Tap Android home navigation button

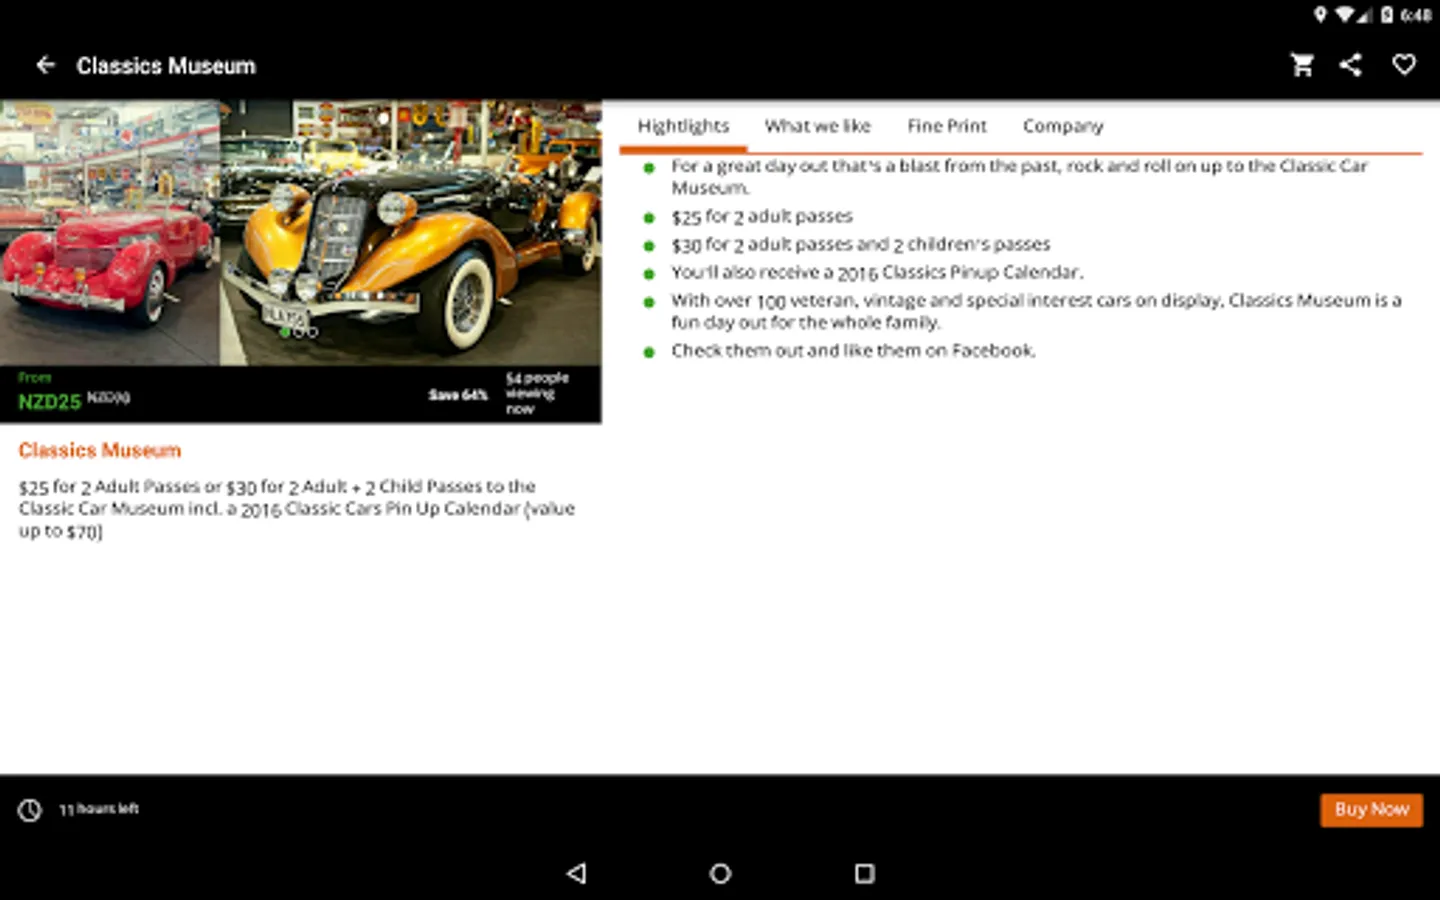pyautogui.click(x=720, y=873)
